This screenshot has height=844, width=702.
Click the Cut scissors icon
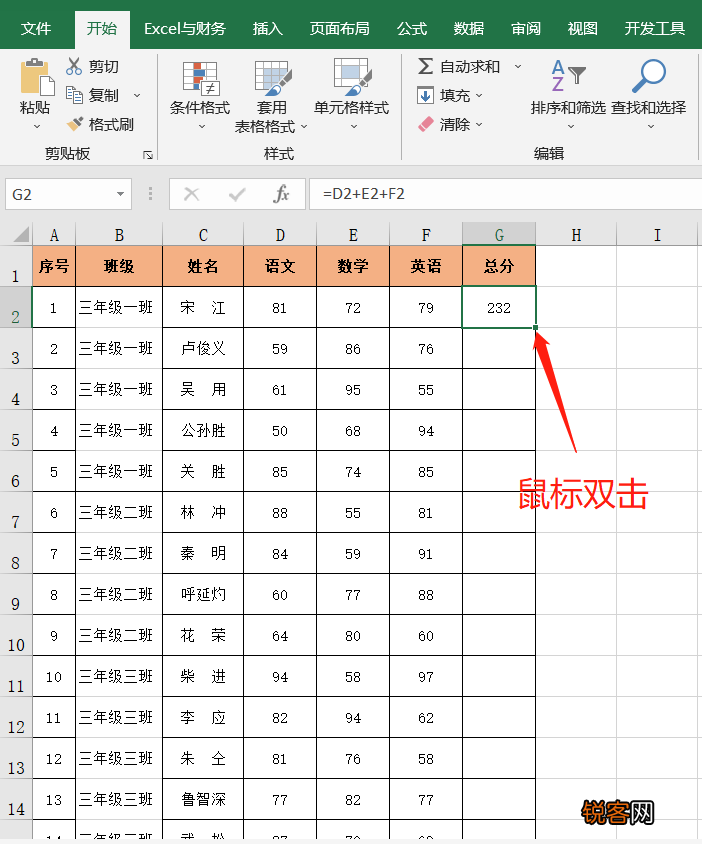pos(74,66)
